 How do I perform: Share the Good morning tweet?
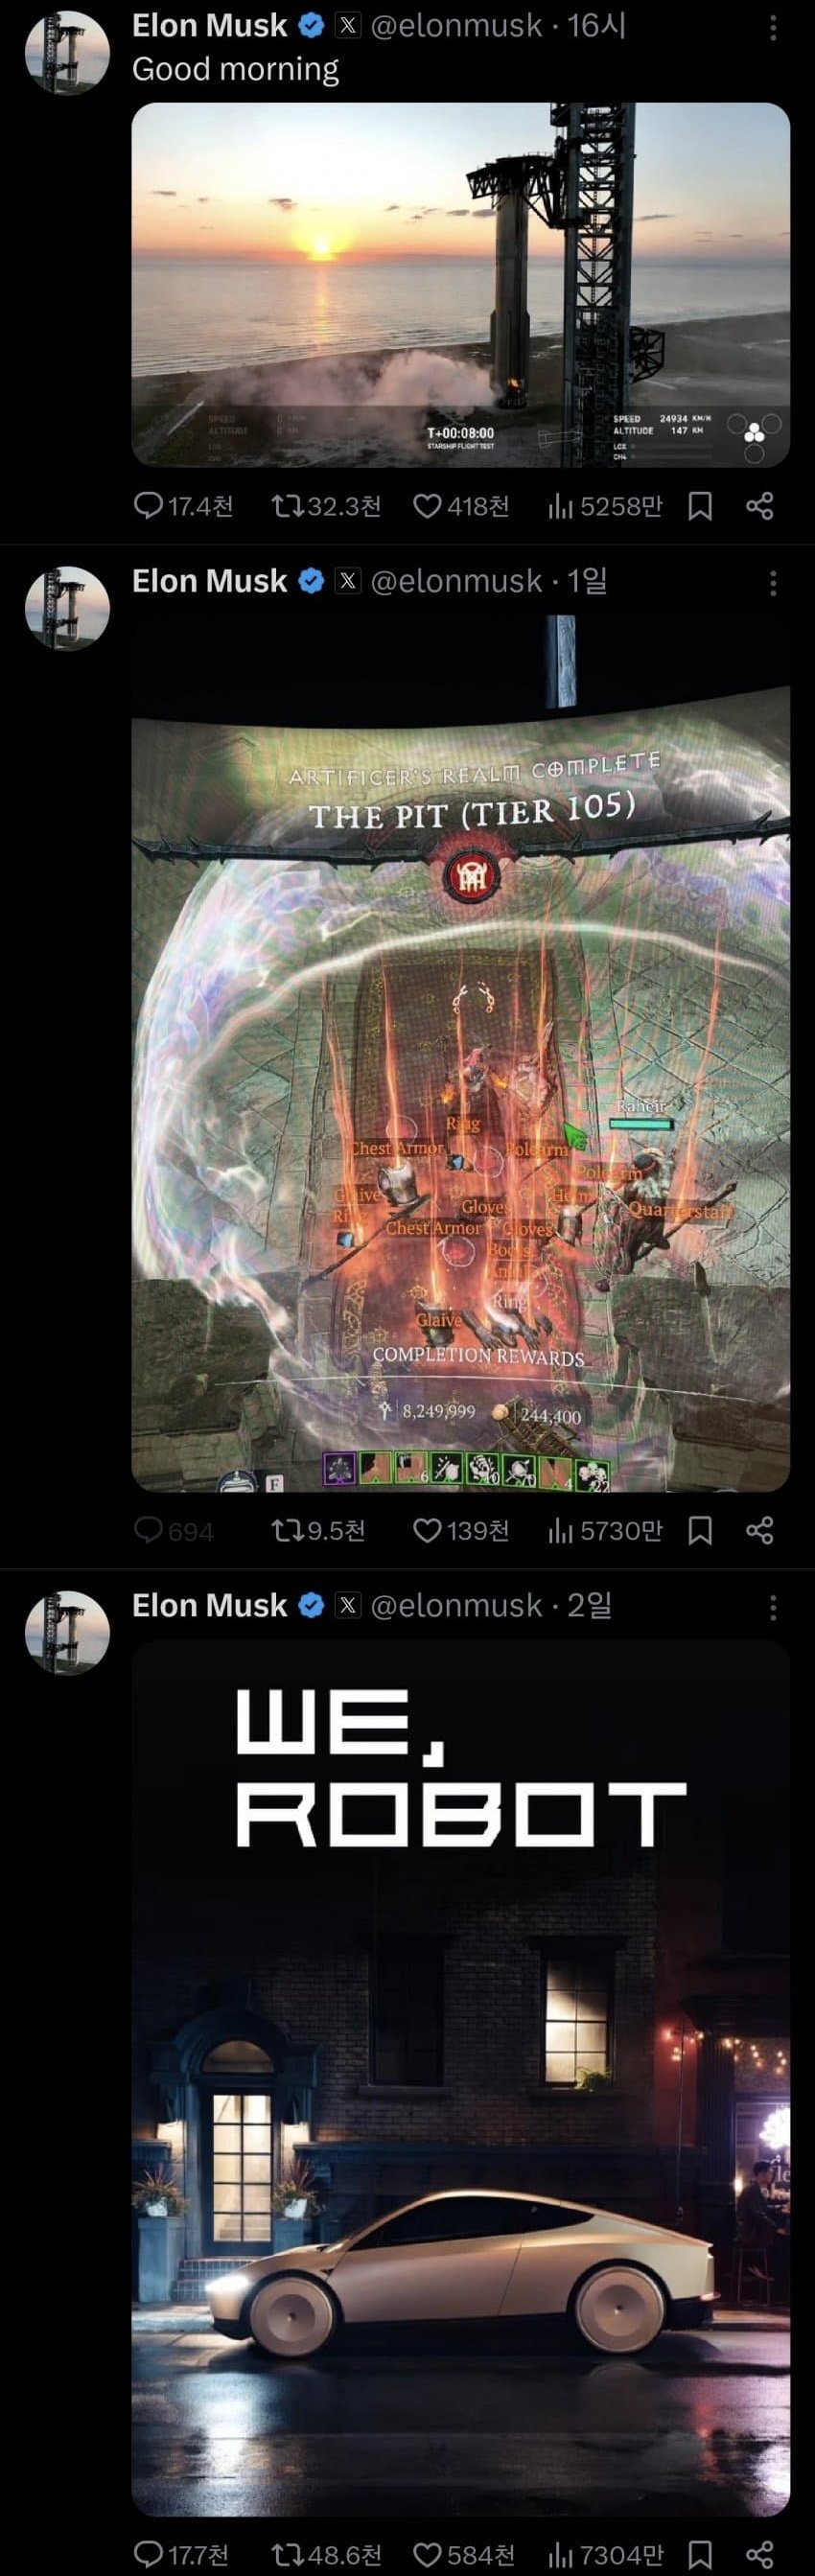760,506
